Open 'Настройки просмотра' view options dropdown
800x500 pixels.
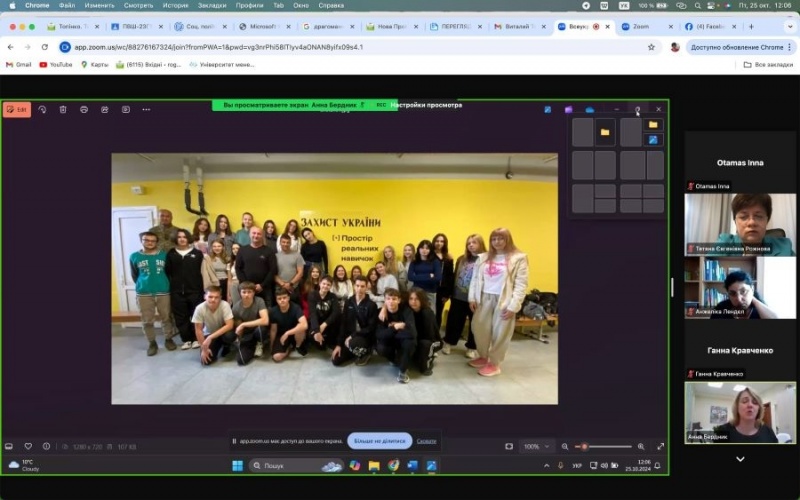tap(427, 105)
